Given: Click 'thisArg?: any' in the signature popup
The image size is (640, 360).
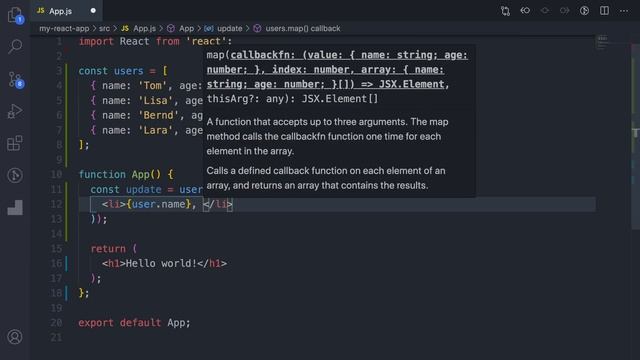Looking at the screenshot, I should tap(248, 99).
